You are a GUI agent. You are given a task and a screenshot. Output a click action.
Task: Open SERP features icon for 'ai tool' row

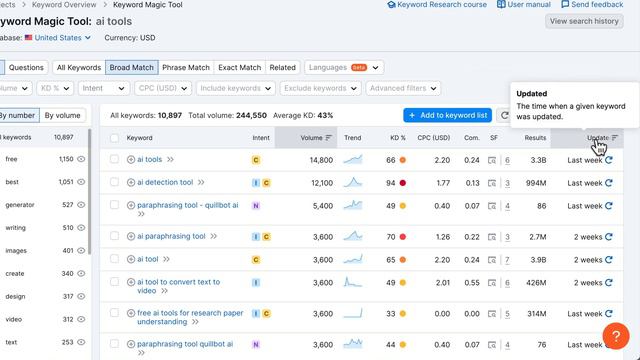492,260
